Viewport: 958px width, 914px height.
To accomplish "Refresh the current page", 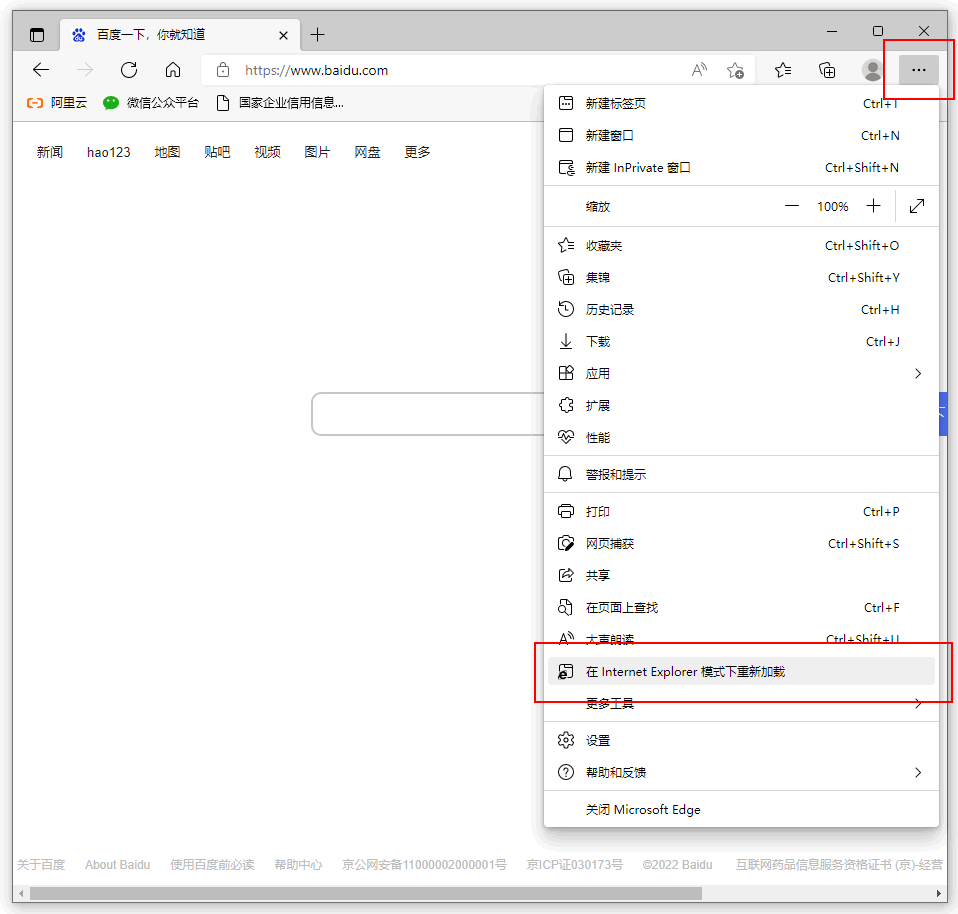I will (x=129, y=70).
